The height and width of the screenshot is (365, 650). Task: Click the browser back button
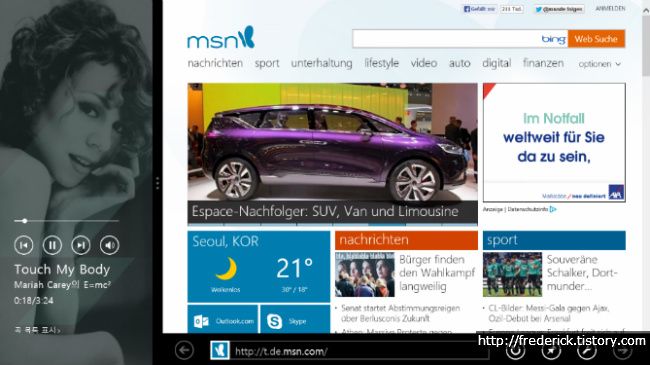[x=184, y=350]
